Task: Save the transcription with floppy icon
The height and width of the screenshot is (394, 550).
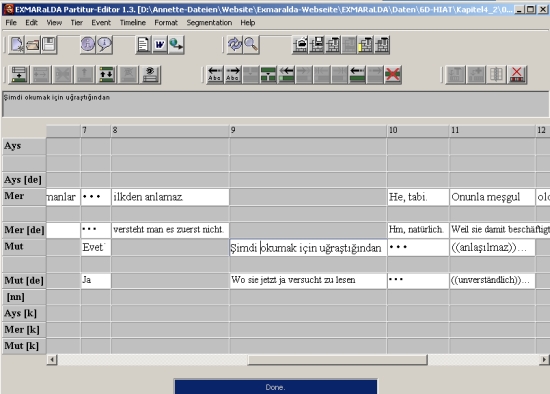Action: coord(49,45)
